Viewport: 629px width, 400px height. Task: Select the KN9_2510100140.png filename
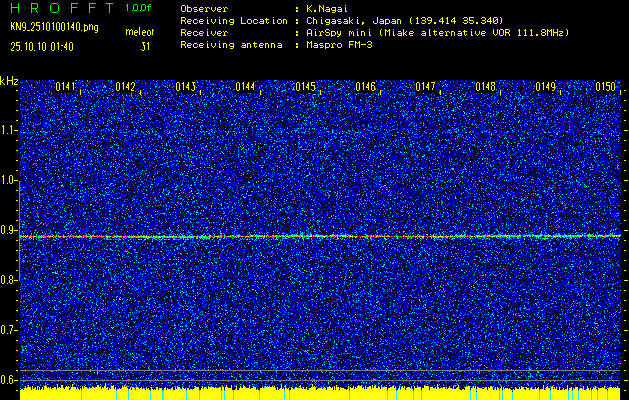point(56,27)
